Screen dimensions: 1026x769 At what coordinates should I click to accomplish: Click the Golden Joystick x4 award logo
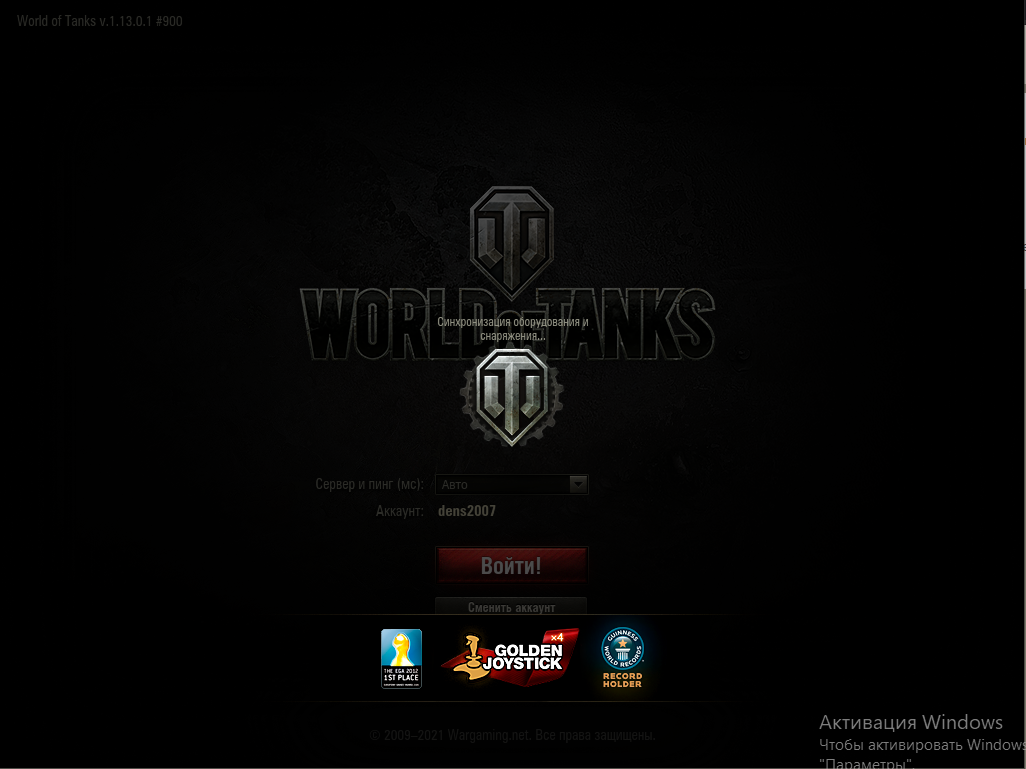coord(510,658)
